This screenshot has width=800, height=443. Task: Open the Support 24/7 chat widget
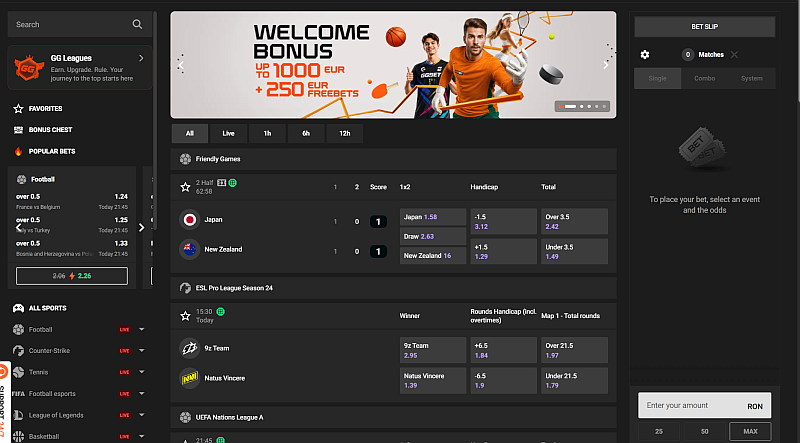point(5,402)
